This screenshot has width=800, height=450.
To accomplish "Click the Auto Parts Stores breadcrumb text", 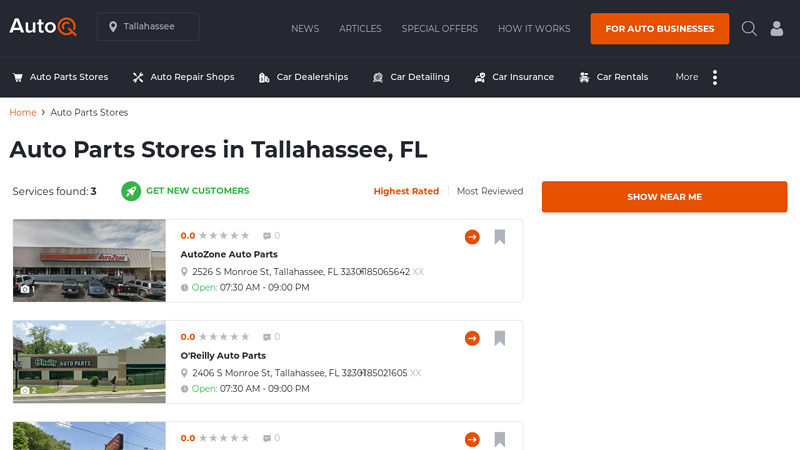I will coord(89,112).
